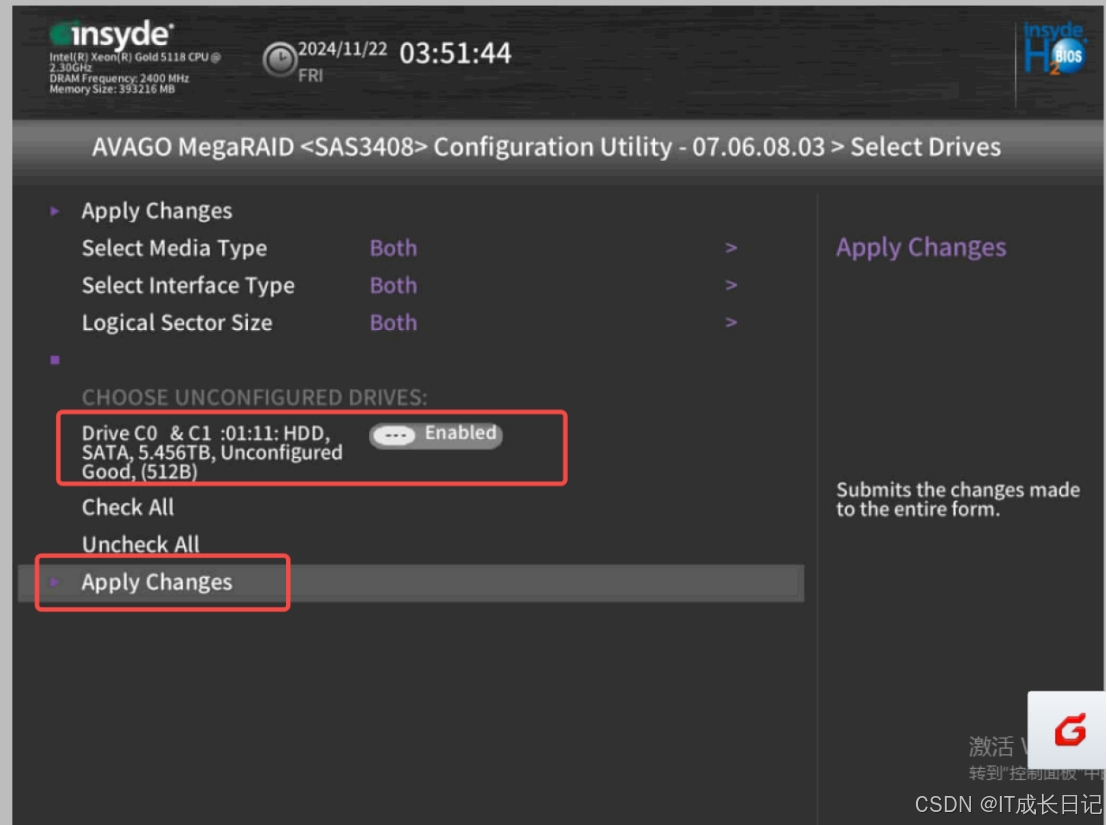Viewport: 1107px width, 825px height.
Task: Click the clock icon beside the date
Action: 279,59
